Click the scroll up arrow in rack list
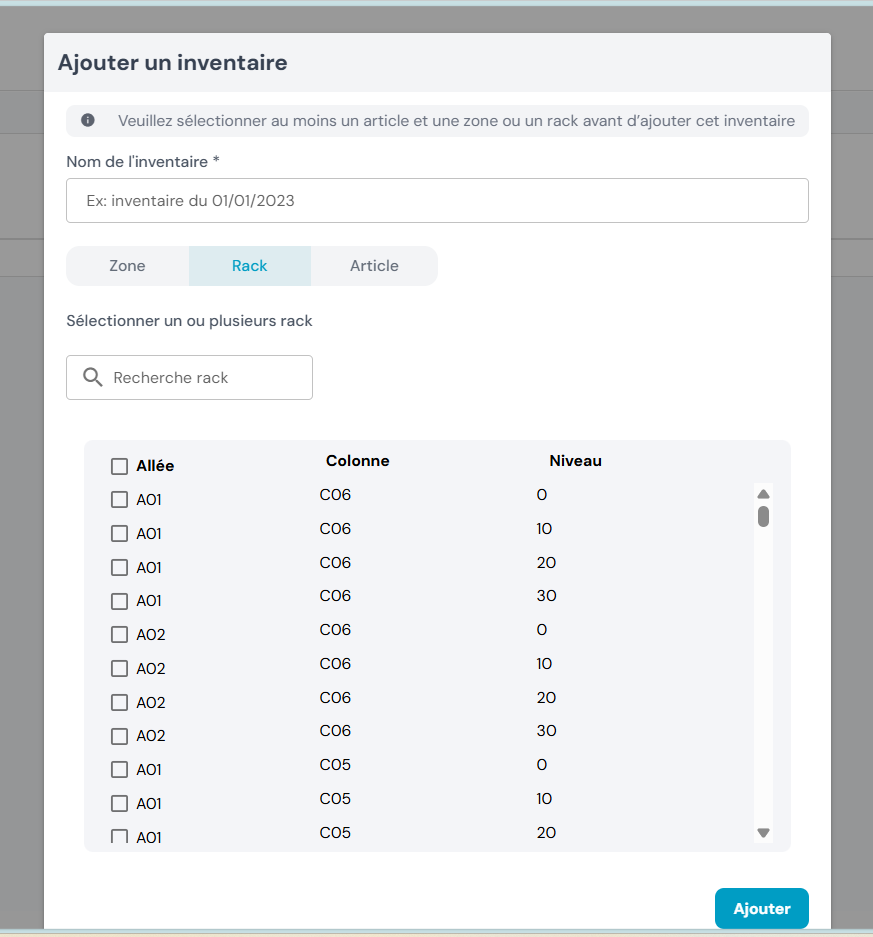The height and width of the screenshot is (937, 873). click(763, 494)
